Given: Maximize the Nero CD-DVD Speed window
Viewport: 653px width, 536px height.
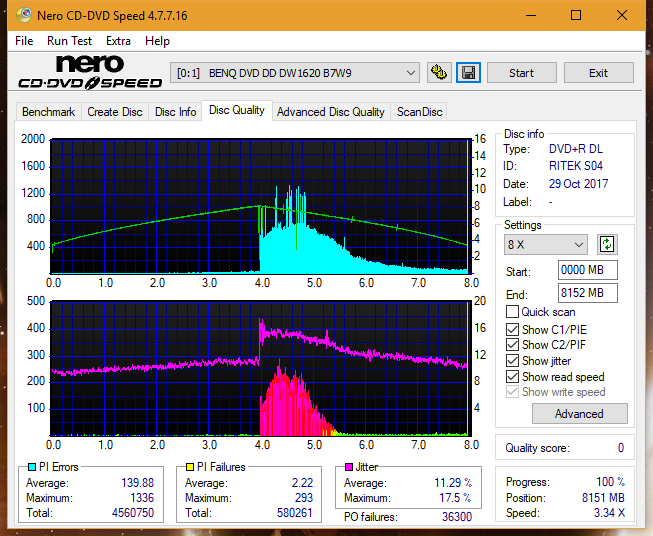Looking at the screenshot, I should (x=576, y=15).
